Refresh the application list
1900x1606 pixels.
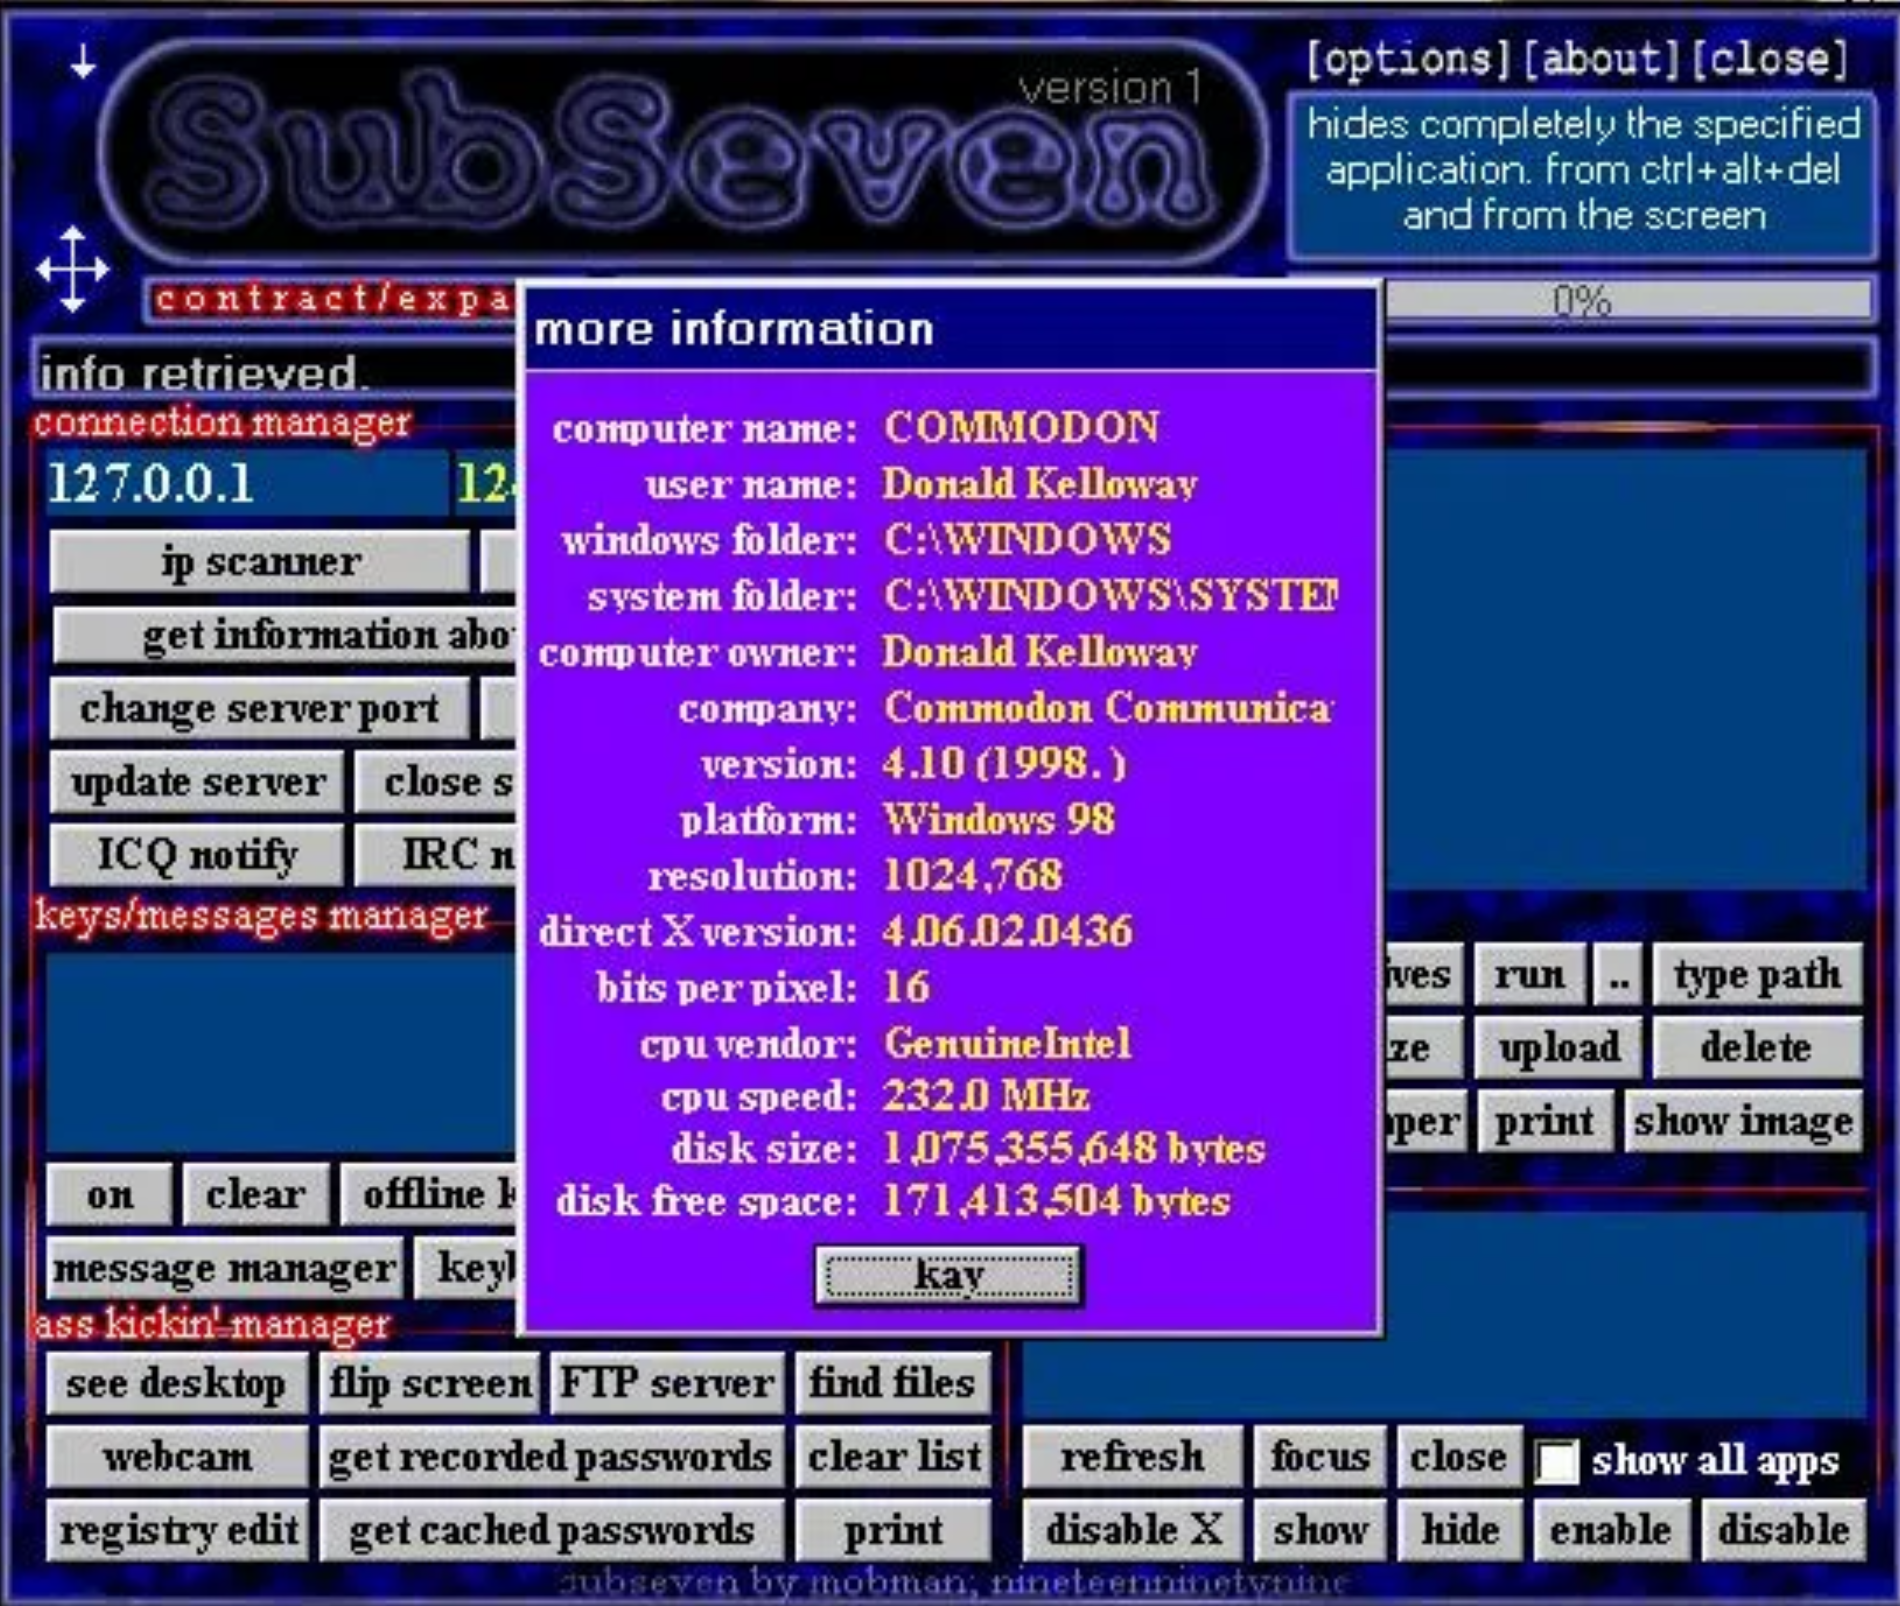tap(1132, 1457)
